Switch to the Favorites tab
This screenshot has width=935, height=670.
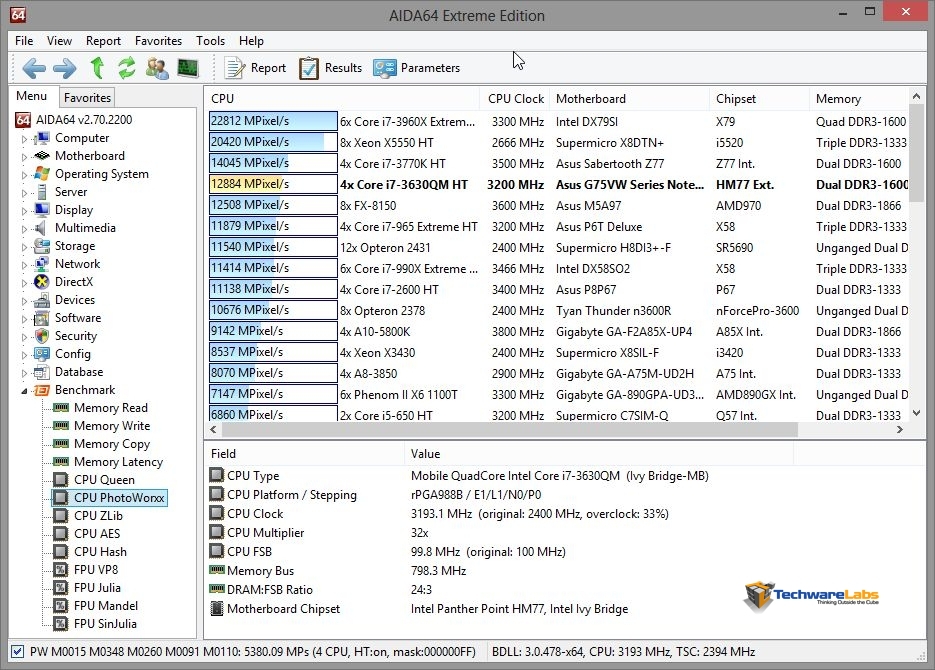click(x=87, y=98)
